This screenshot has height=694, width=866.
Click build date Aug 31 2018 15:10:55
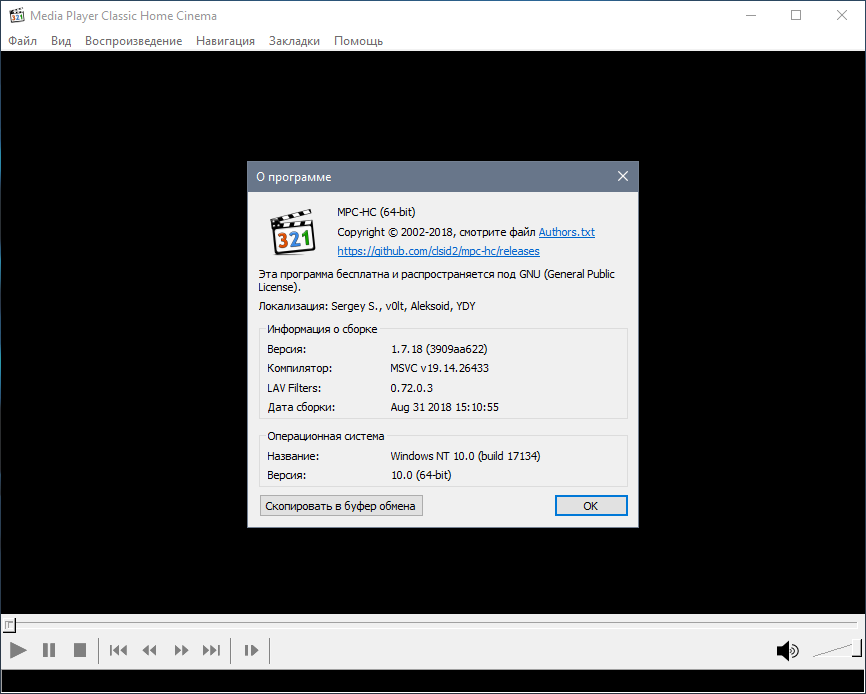click(445, 407)
